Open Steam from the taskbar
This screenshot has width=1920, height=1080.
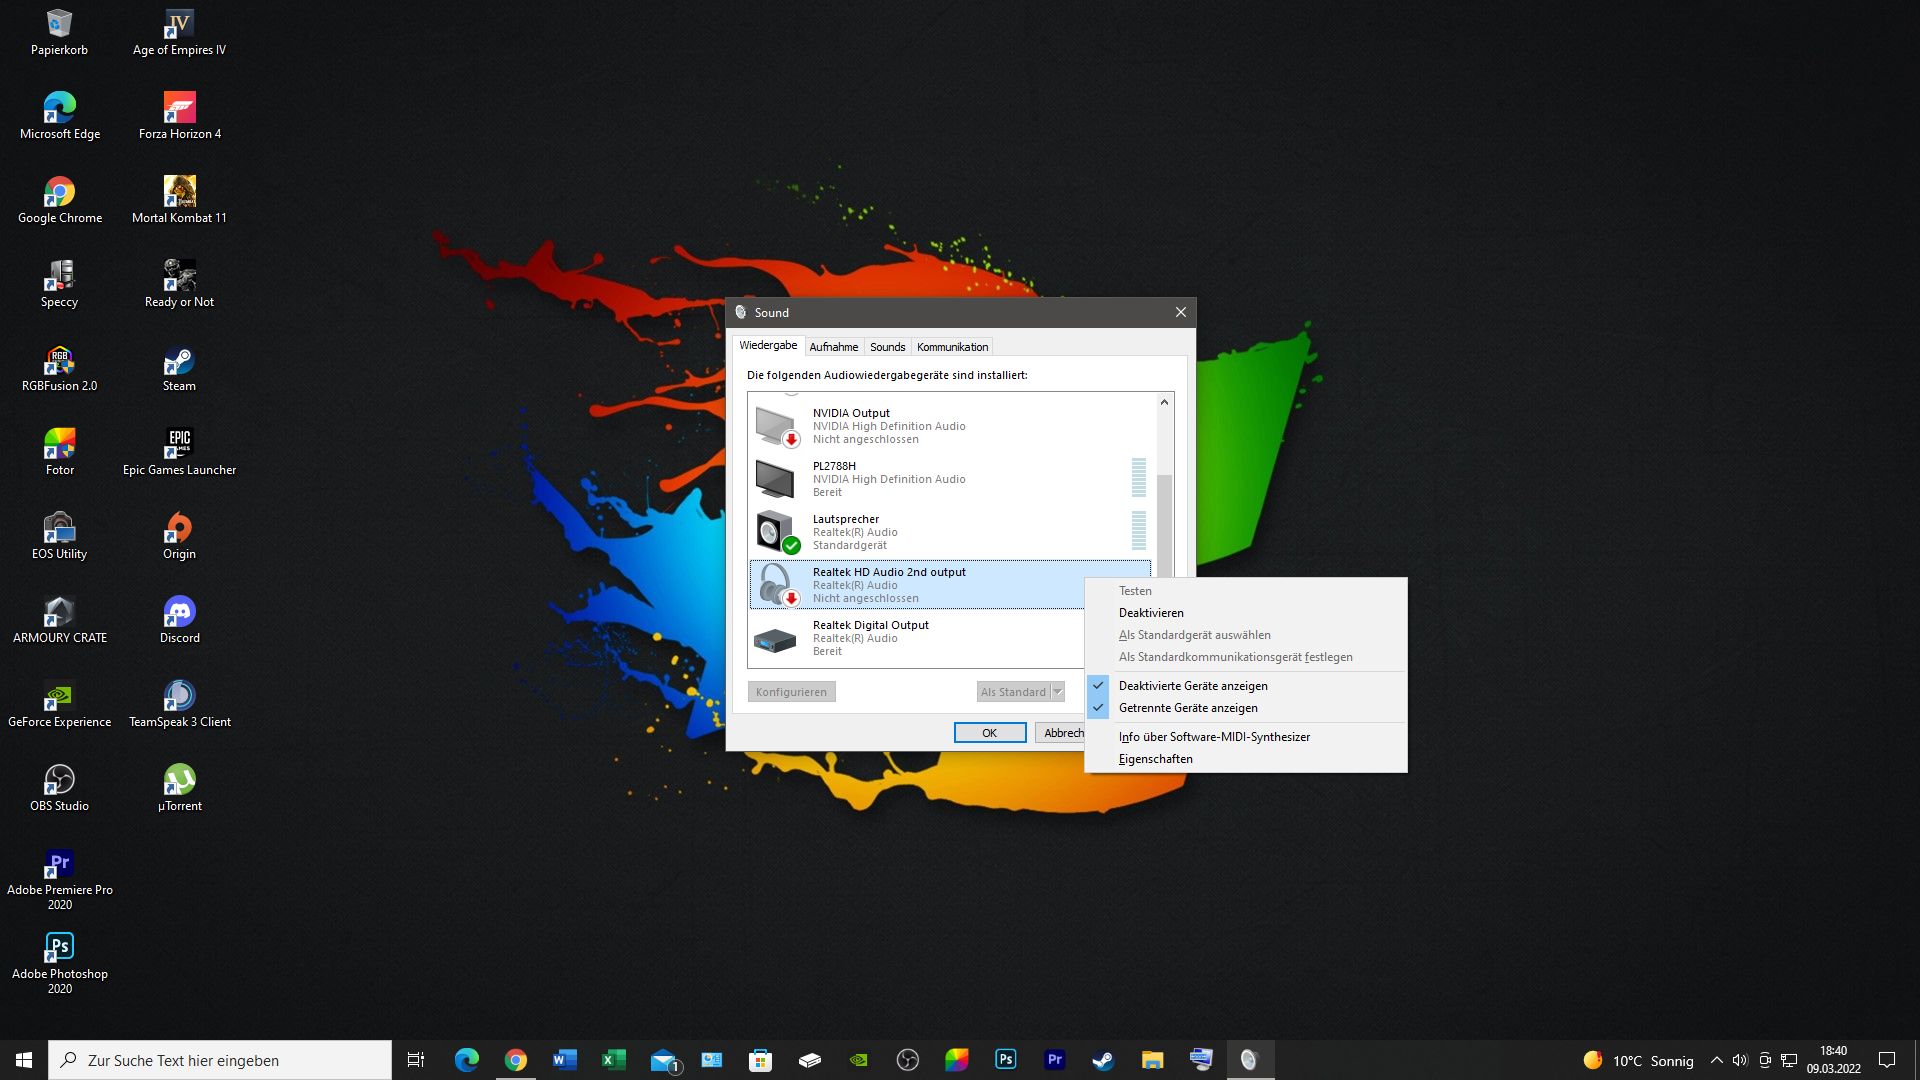(x=1103, y=1060)
